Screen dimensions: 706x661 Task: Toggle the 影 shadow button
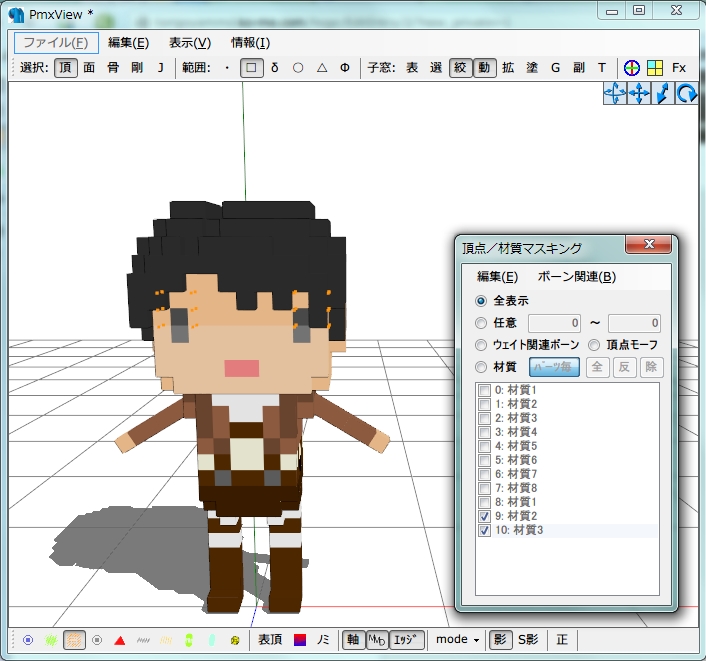500,640
